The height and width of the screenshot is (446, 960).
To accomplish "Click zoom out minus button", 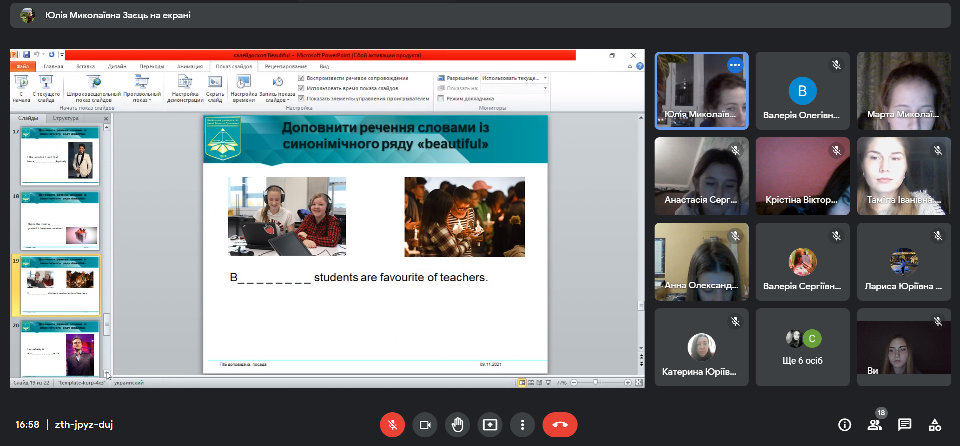I will click(572, 382).
